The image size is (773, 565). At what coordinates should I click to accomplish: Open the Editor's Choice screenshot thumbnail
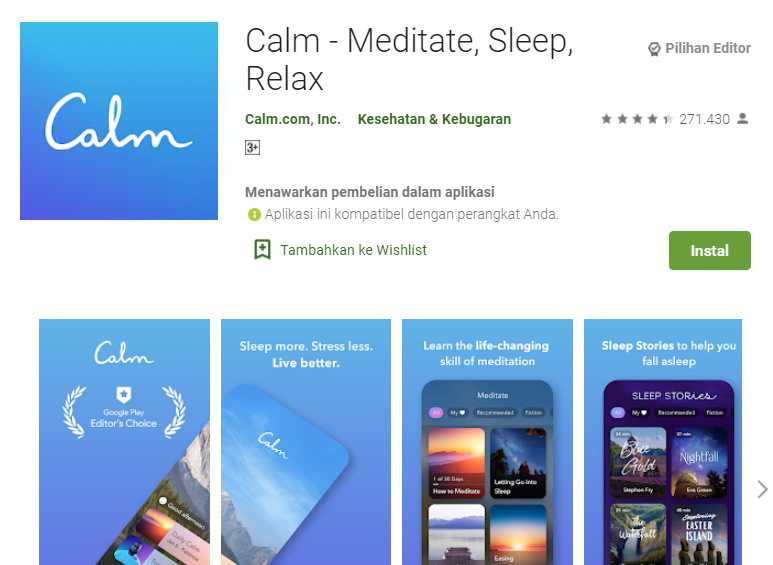pos(124,442)
